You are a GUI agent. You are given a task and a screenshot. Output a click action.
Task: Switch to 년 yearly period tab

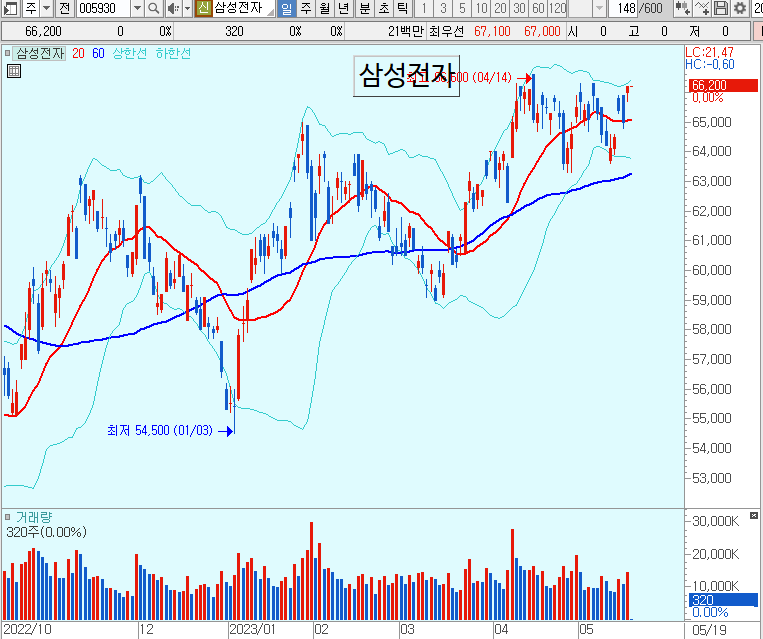pyautogui.click(x=344, y=8)
